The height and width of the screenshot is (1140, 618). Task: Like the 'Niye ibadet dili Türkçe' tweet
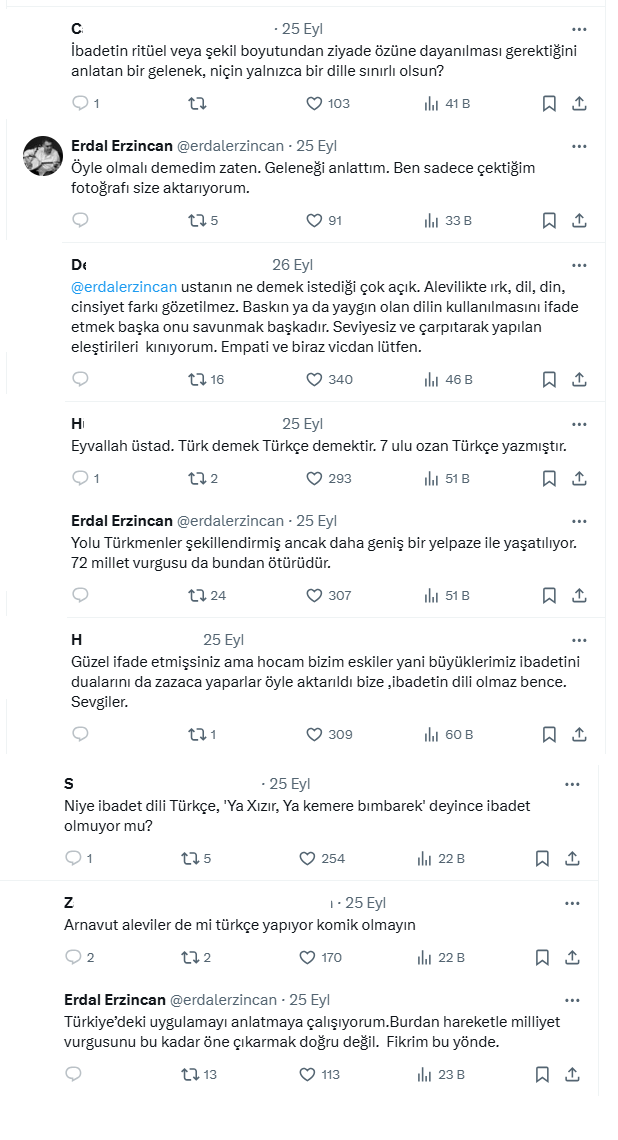[309, 858]
